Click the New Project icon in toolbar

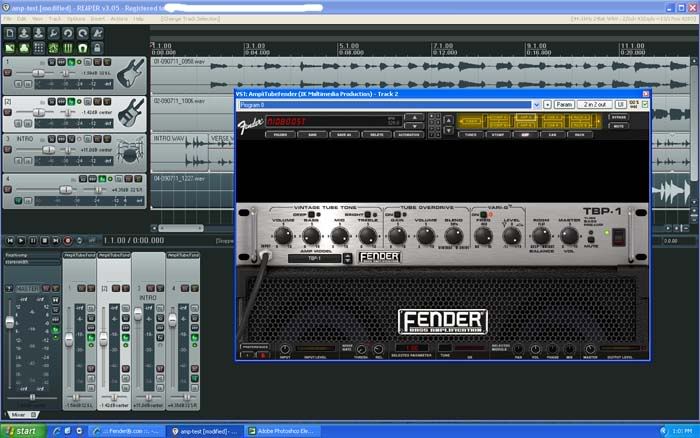[10, 33]
